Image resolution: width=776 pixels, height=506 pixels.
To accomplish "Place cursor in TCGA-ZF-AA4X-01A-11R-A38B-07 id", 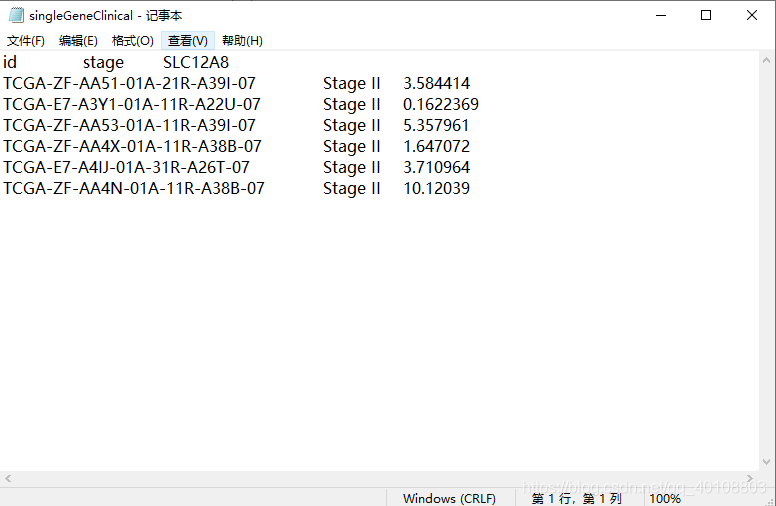I will click(x=132, y=147).
